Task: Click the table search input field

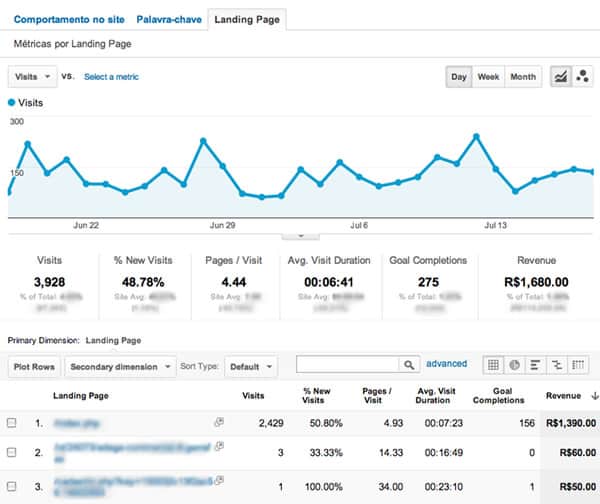Action: pyautogui.click(x=347, y=365)
